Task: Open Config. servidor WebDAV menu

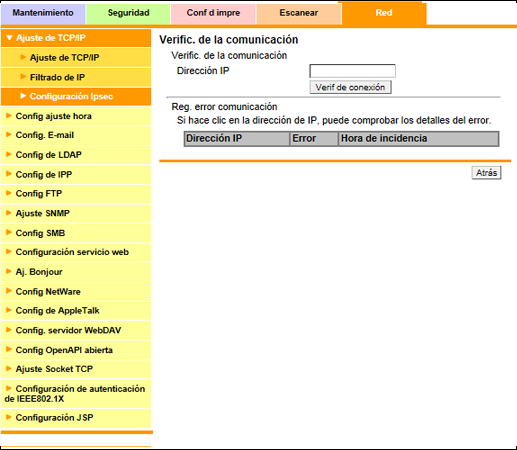Action: (x=76, y=330)
